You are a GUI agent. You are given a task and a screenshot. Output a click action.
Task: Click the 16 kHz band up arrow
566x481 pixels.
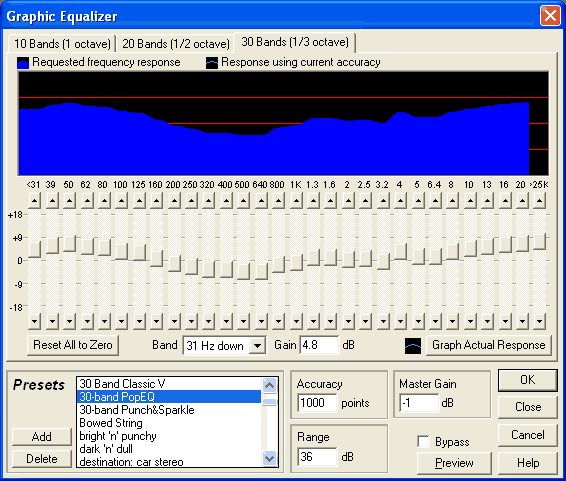[505, 200]
